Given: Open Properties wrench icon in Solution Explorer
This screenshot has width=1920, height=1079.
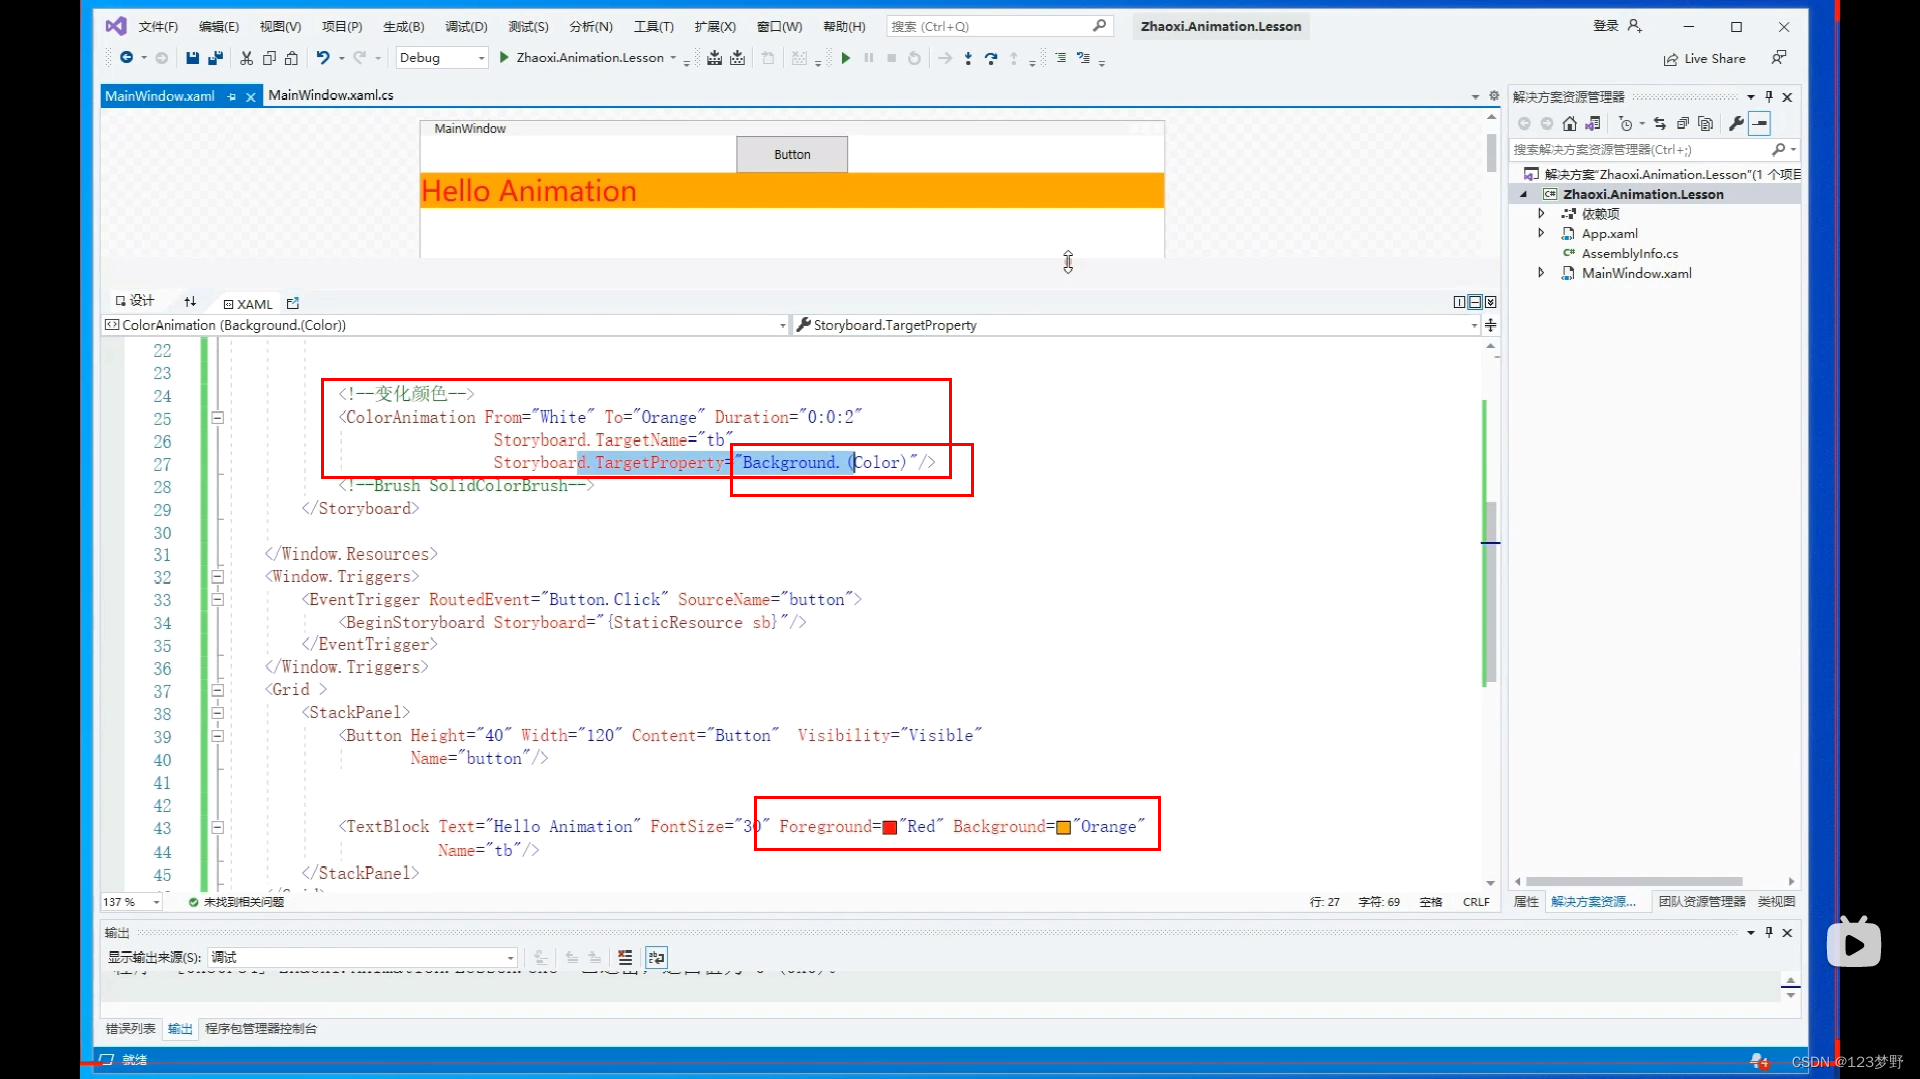Looking at the screenshot, I should (x=1737, y=124).
